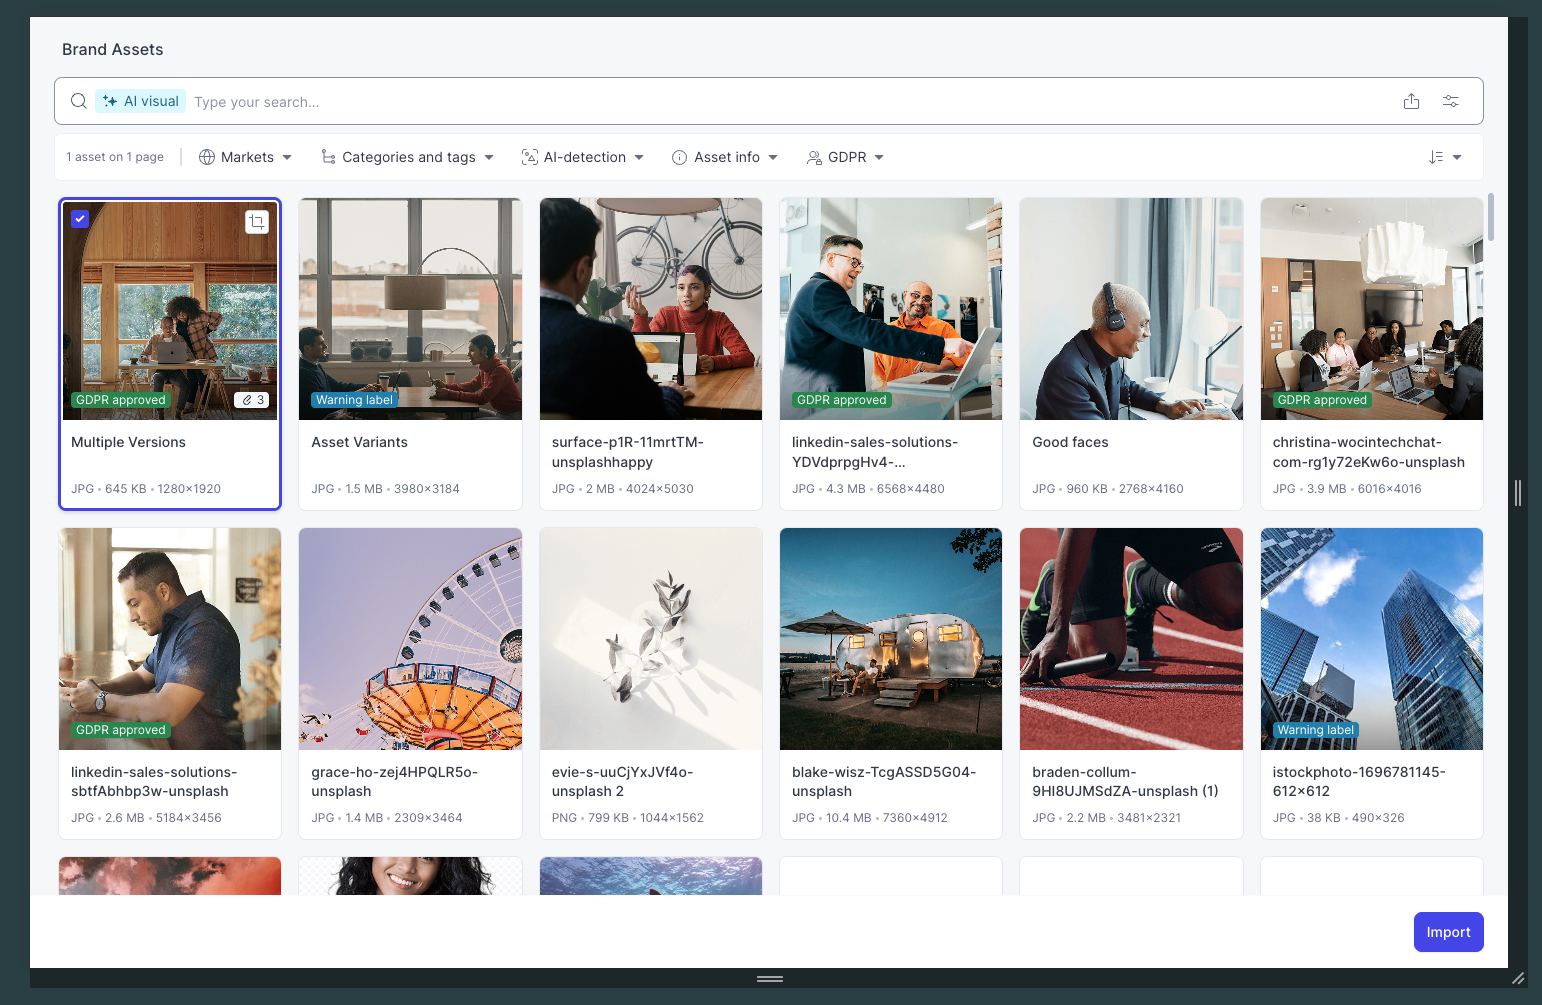Viewport: 1542px width, 1005px height.
Task: Click the asset grid vertical scrollbar
Action: pos(1491,217)
